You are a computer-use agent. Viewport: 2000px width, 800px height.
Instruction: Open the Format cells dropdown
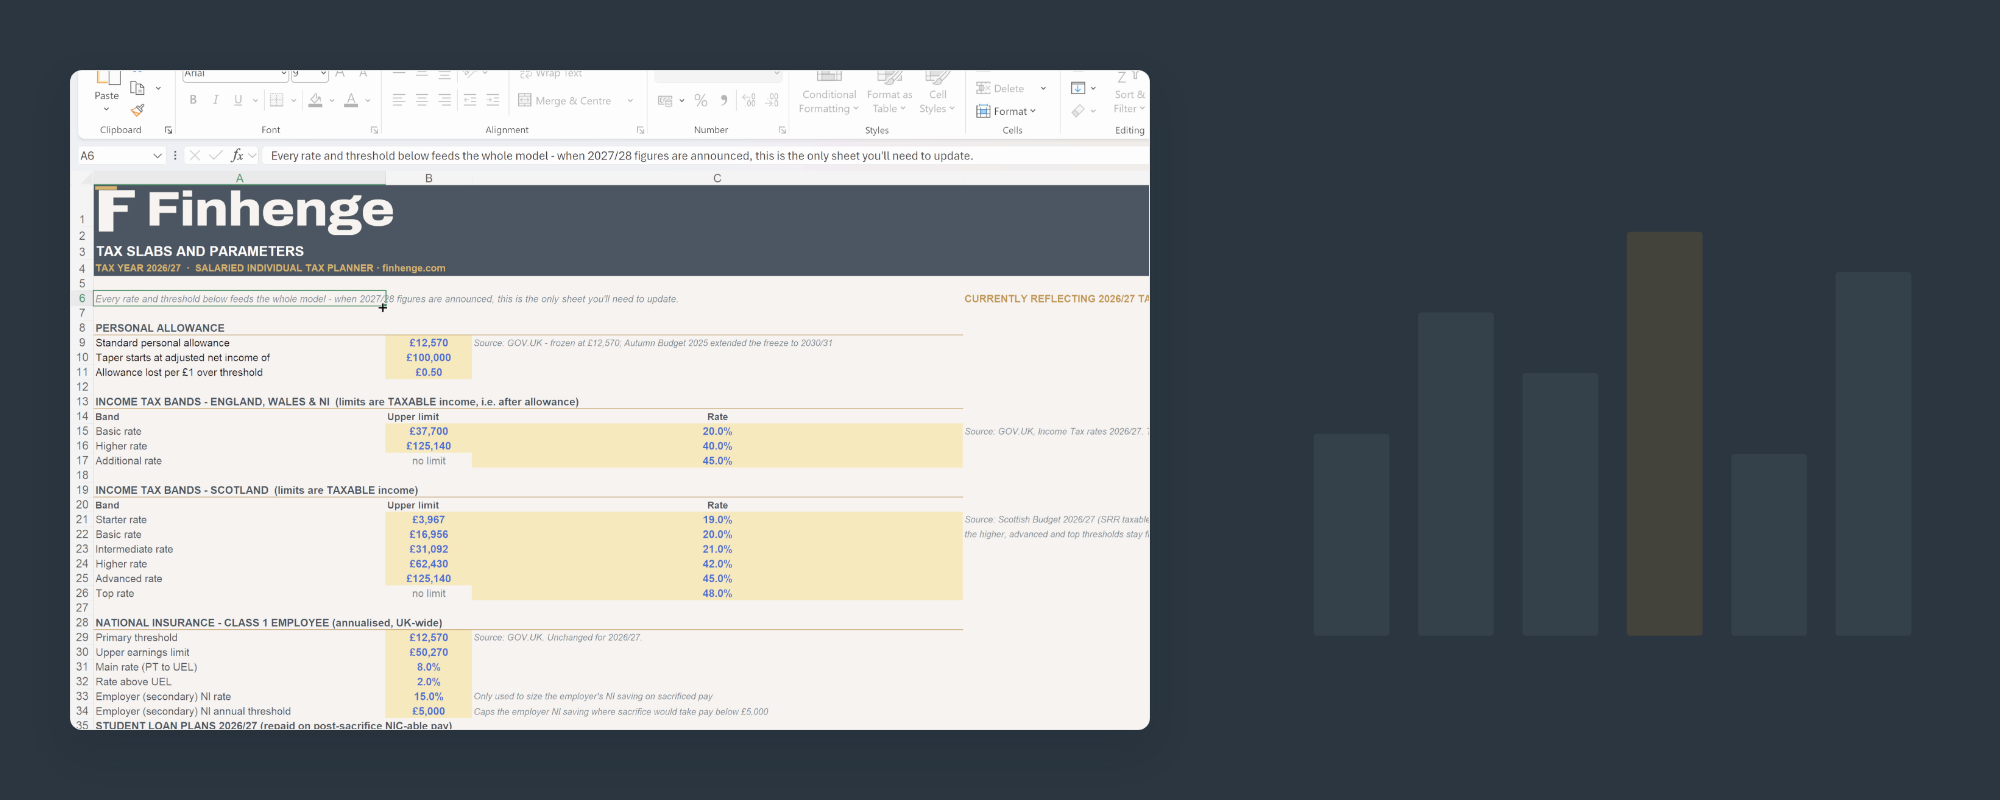tap(1006, 111)
